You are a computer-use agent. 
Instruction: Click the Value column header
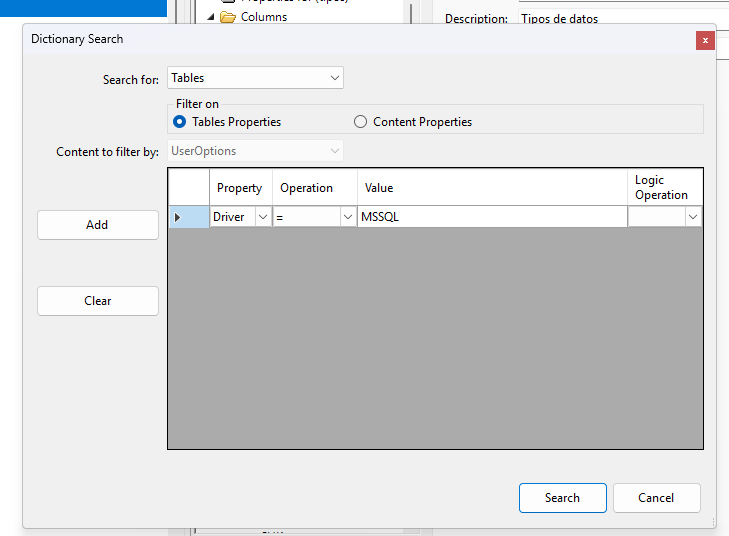(491, 188)
